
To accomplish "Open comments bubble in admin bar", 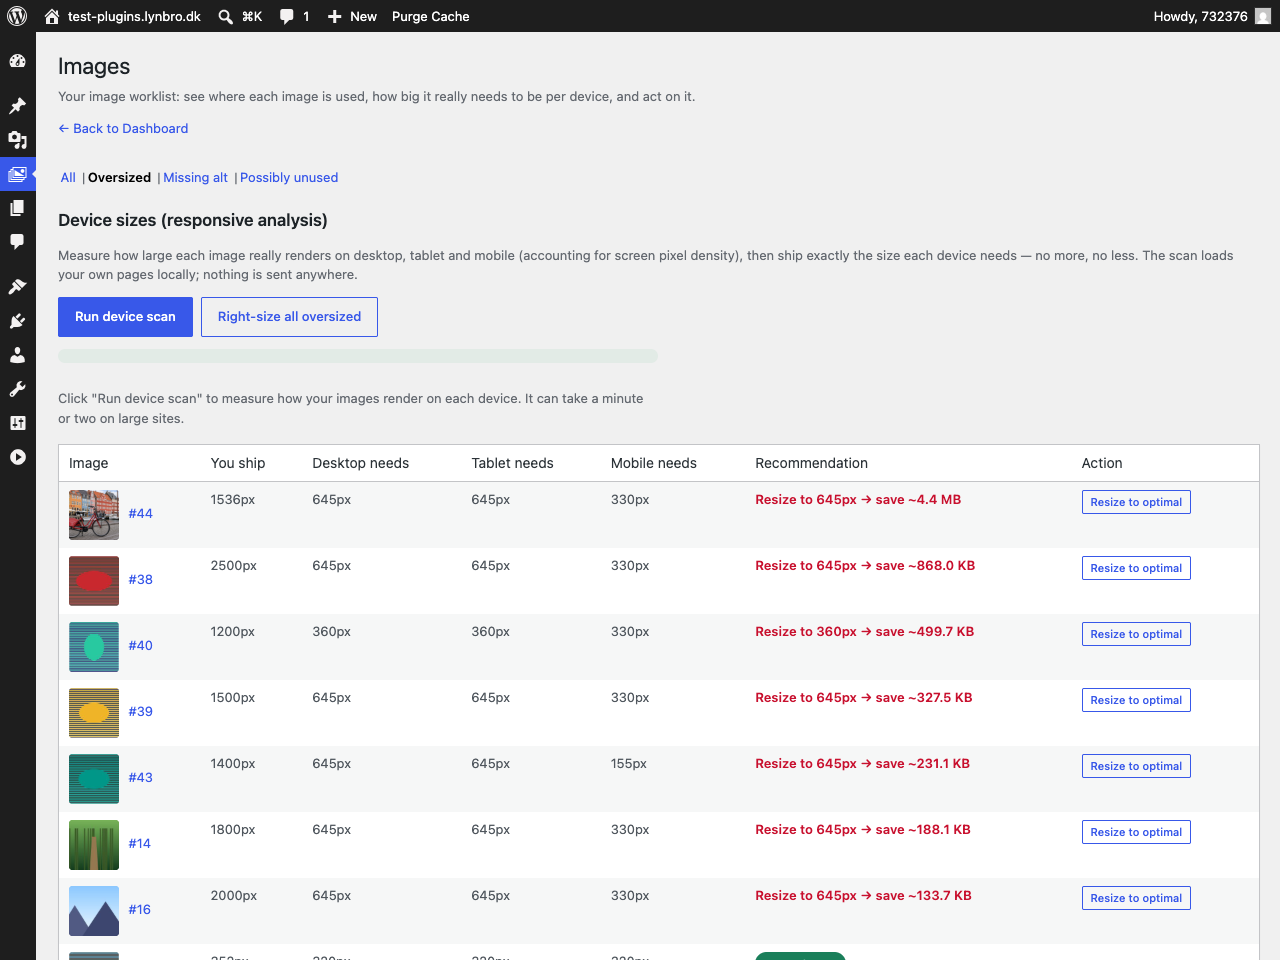I will coord(294,16).
